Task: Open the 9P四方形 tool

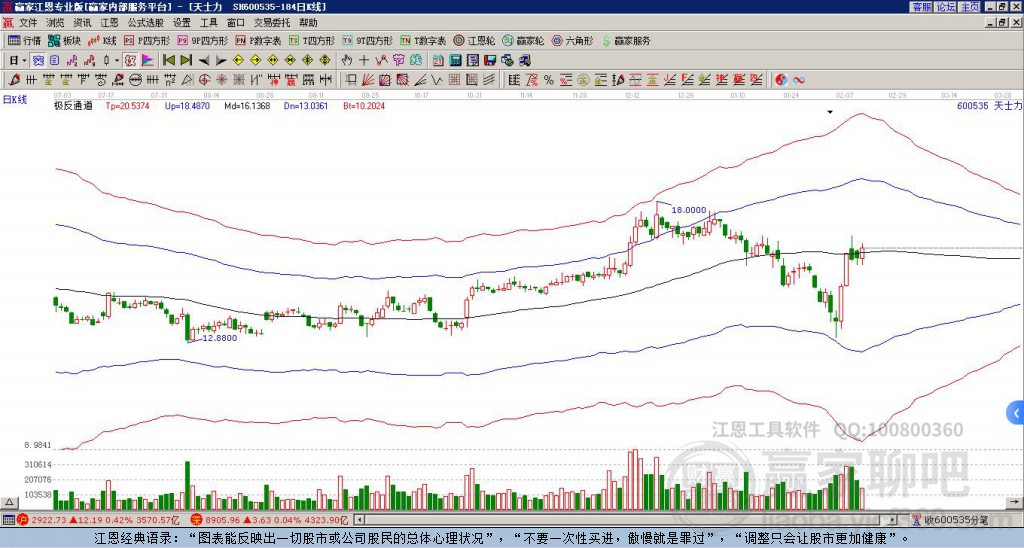Action: tap(203, 40)
